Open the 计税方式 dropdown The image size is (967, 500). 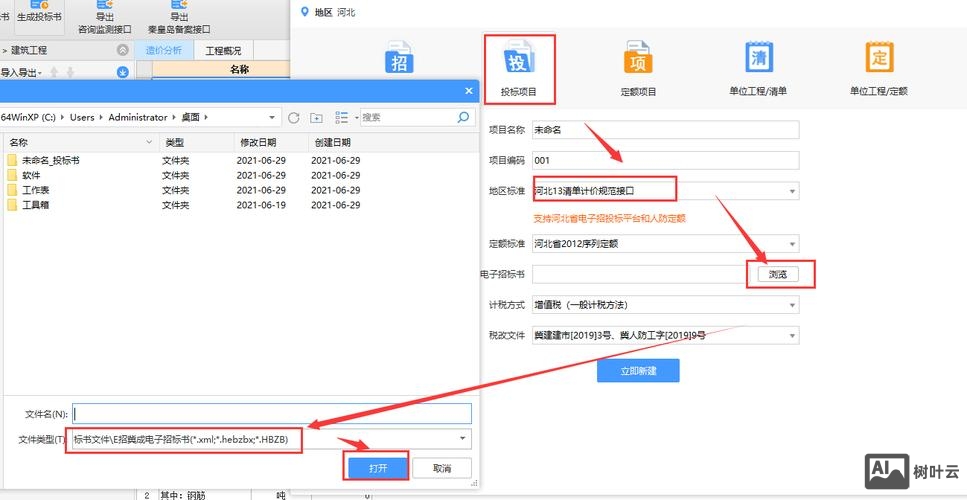[x=665, y=305]
